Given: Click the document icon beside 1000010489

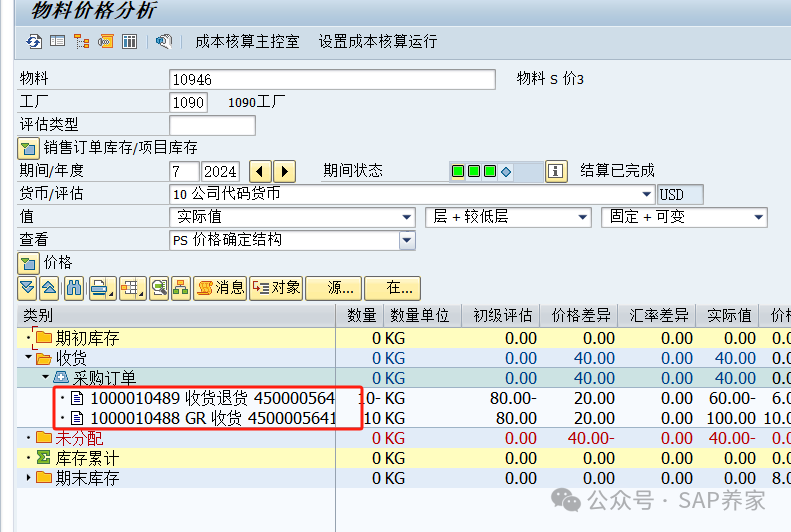Looking at the screenshot, I should 76,398.
